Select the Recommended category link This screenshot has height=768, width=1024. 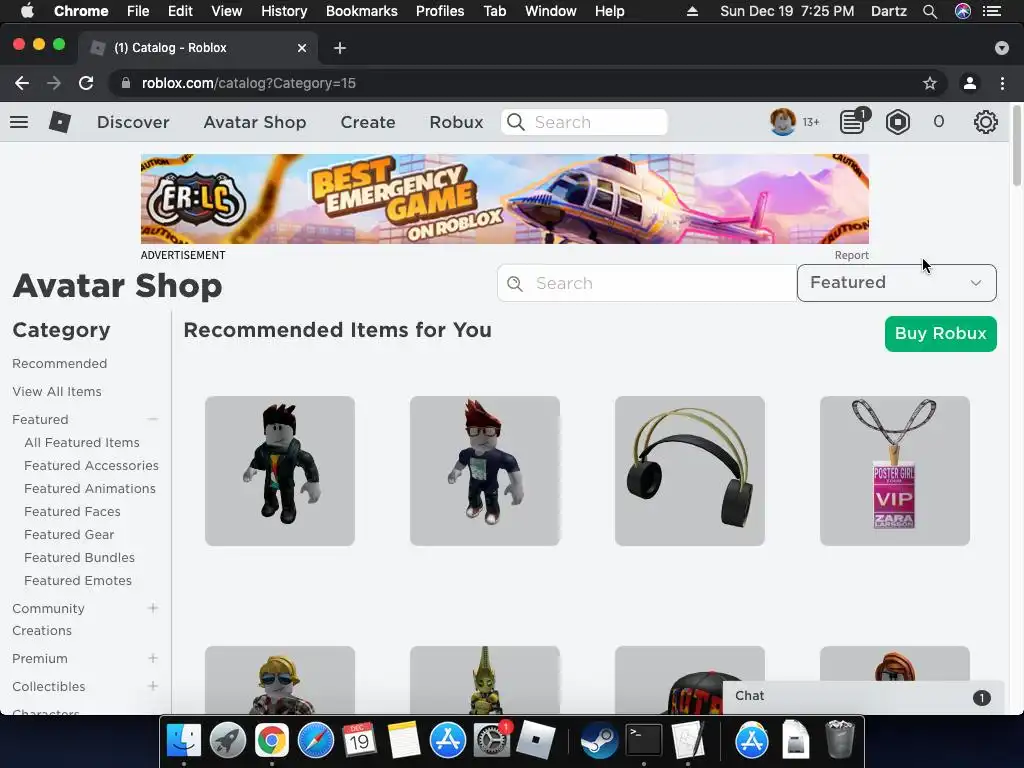59,364
